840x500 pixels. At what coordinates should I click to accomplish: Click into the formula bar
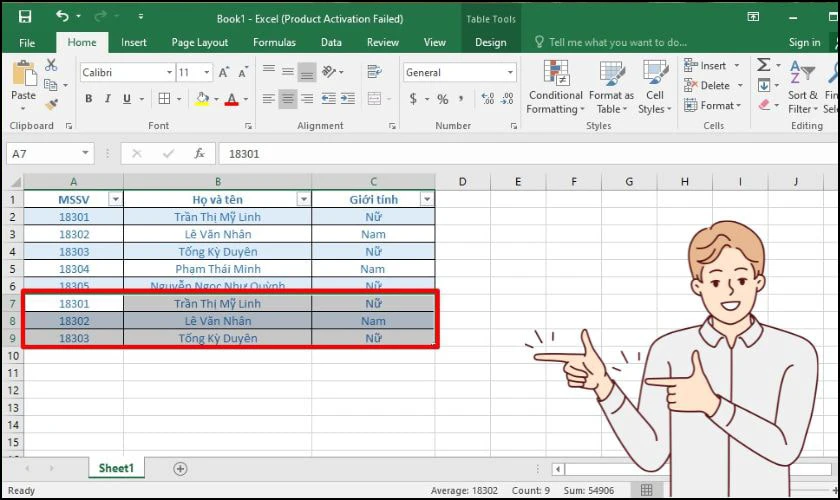click(x=529, y=154)
